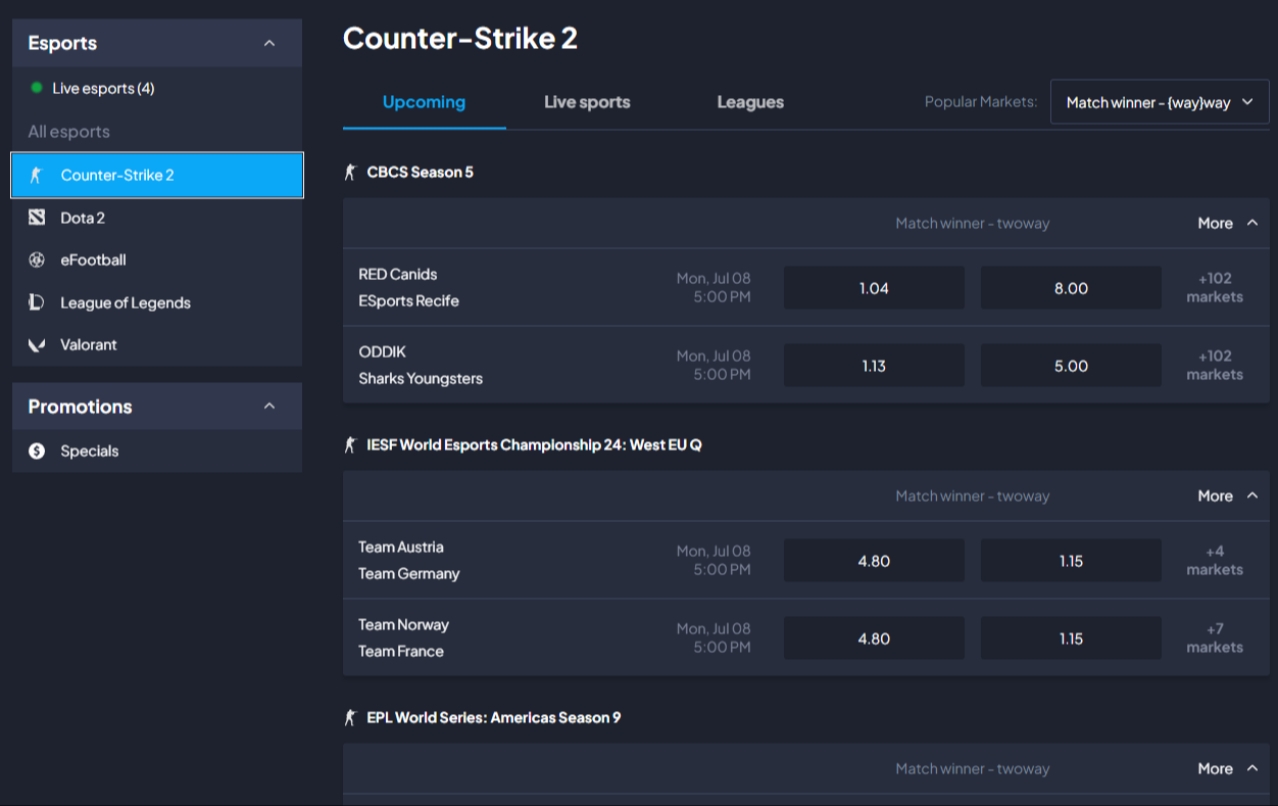Click the Counter-Strike 2 sidebar icon

tap(37, 175)
